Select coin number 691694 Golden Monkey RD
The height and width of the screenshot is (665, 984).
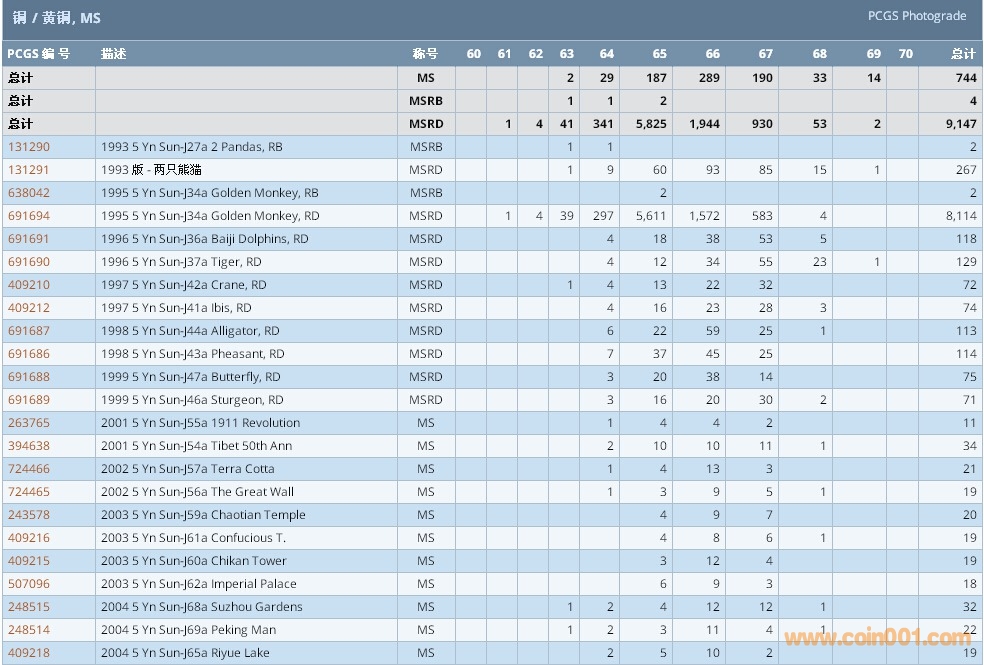coord(29,216)
